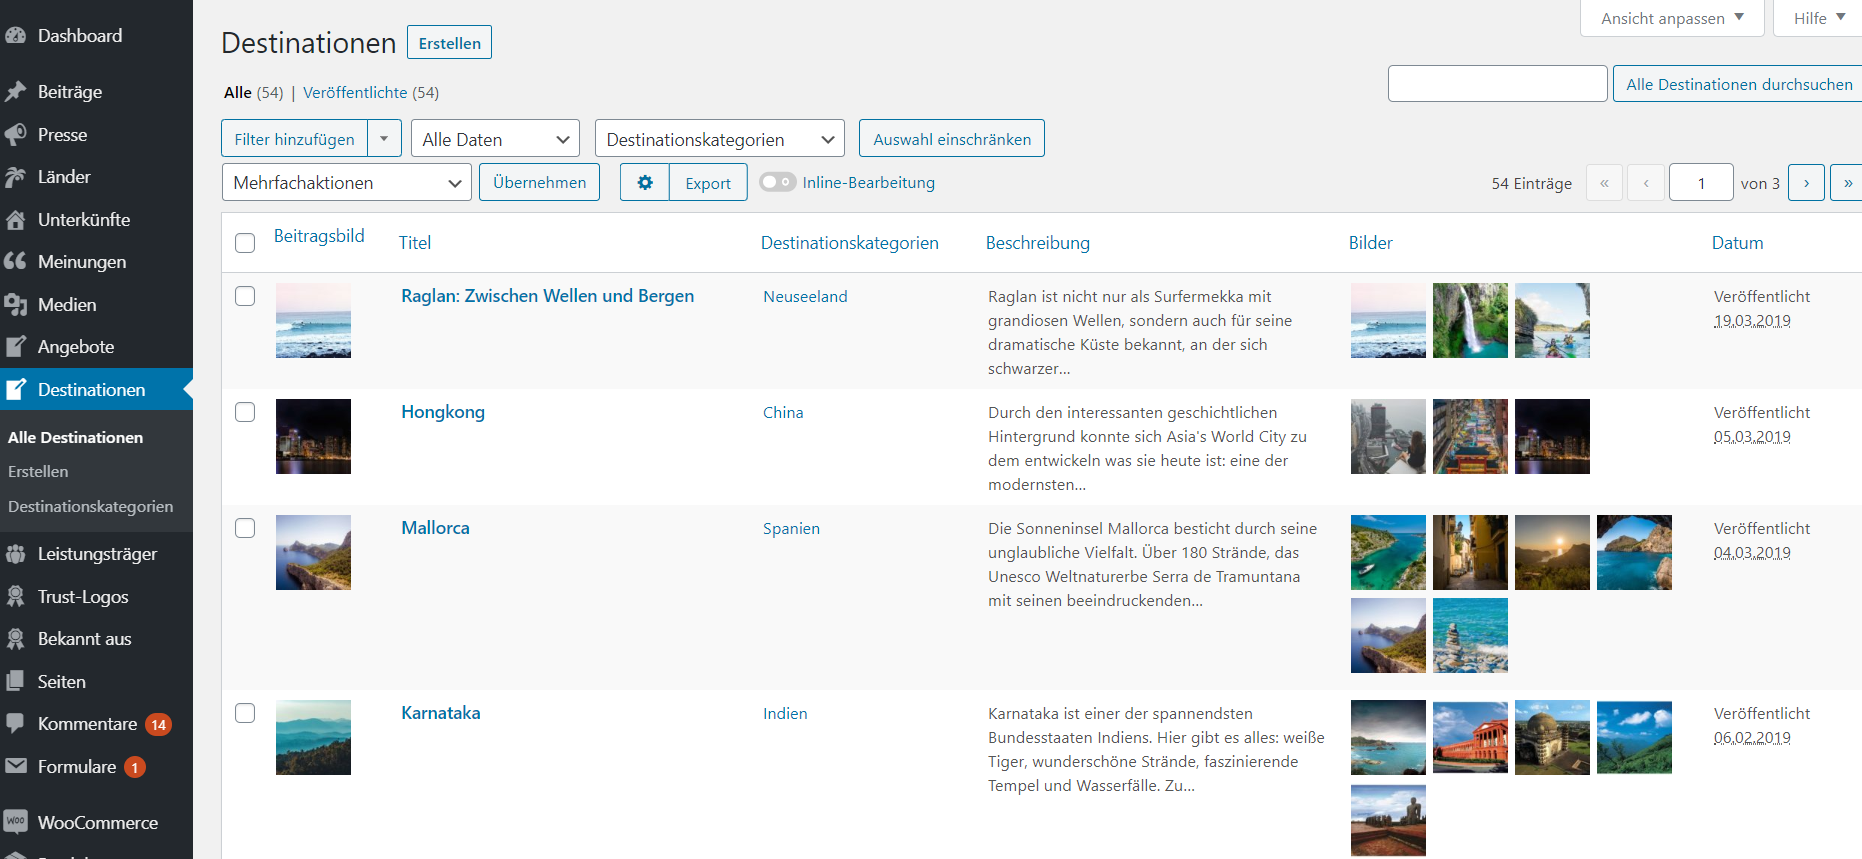
Task: Sort table by the Titel column
Action: [415, 243]
